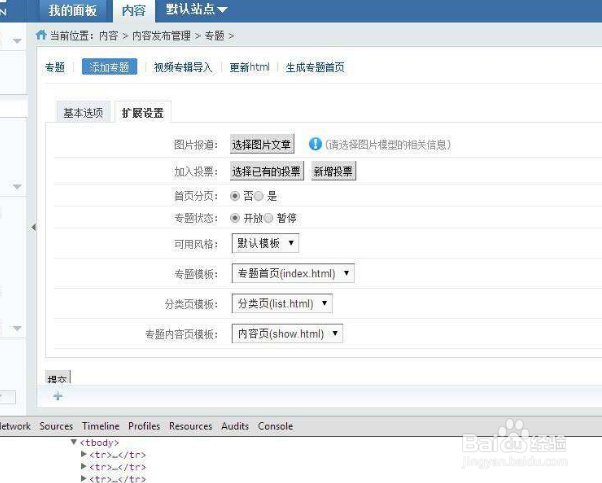Expand the third tr node under tbody
The image size is (602, 483).
pos(84,478)
